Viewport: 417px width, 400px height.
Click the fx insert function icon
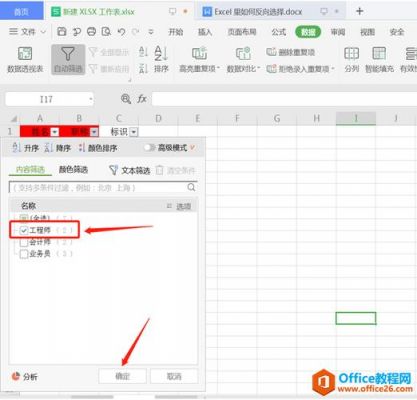click(x=142, y=99)
